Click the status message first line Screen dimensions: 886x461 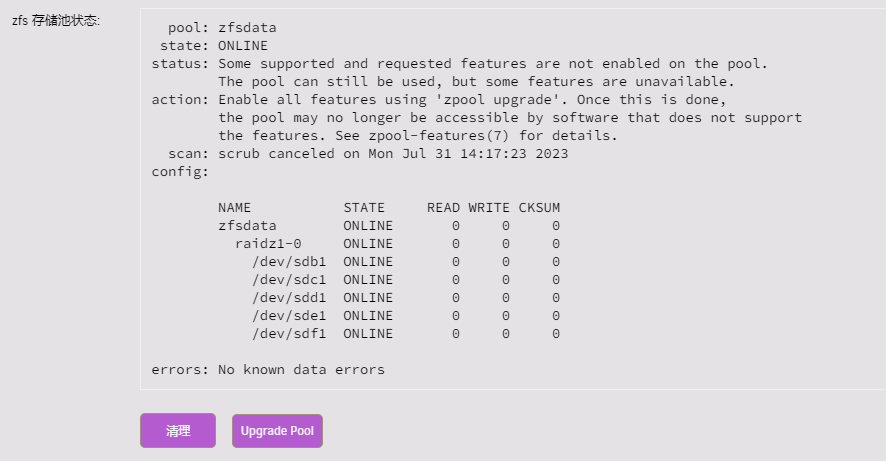tap(459, 64)
